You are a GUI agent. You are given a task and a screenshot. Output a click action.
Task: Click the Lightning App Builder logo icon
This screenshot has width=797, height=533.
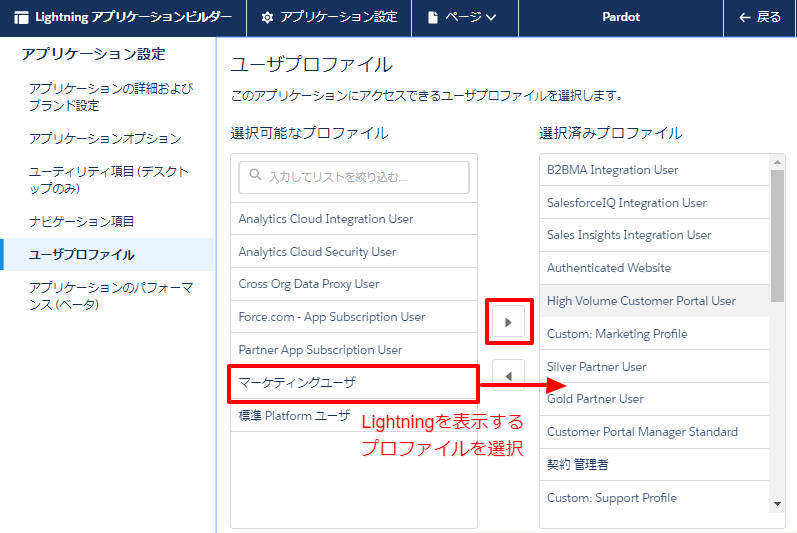point(21,18)
